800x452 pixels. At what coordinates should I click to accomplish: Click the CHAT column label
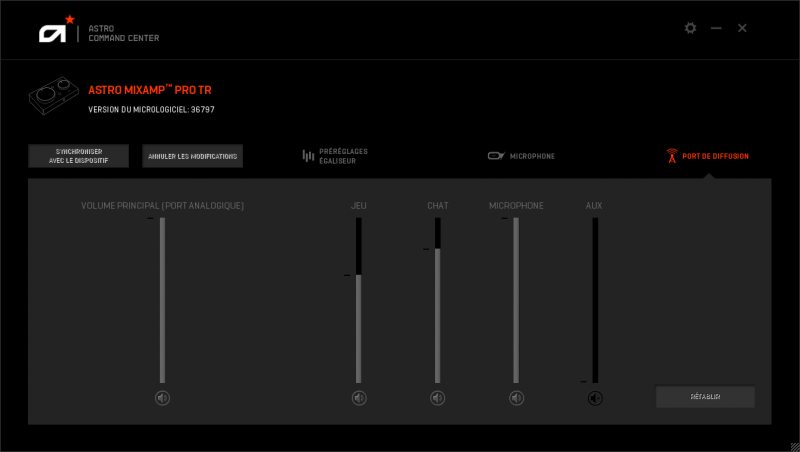[x=438, y=206]
